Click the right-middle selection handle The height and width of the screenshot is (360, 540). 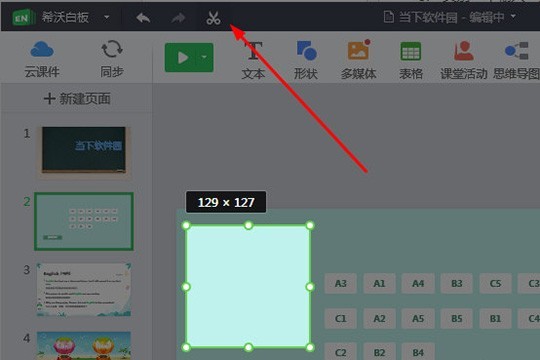310,287
